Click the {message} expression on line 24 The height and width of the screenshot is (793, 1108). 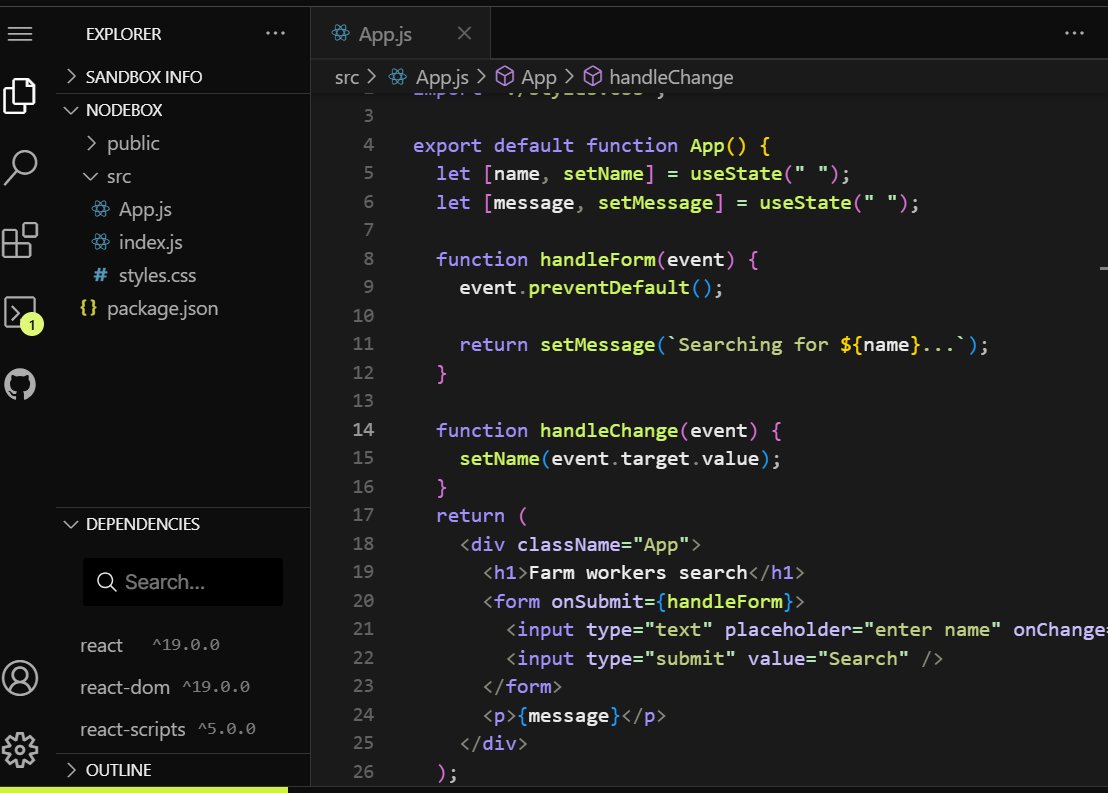coord(569,716)
